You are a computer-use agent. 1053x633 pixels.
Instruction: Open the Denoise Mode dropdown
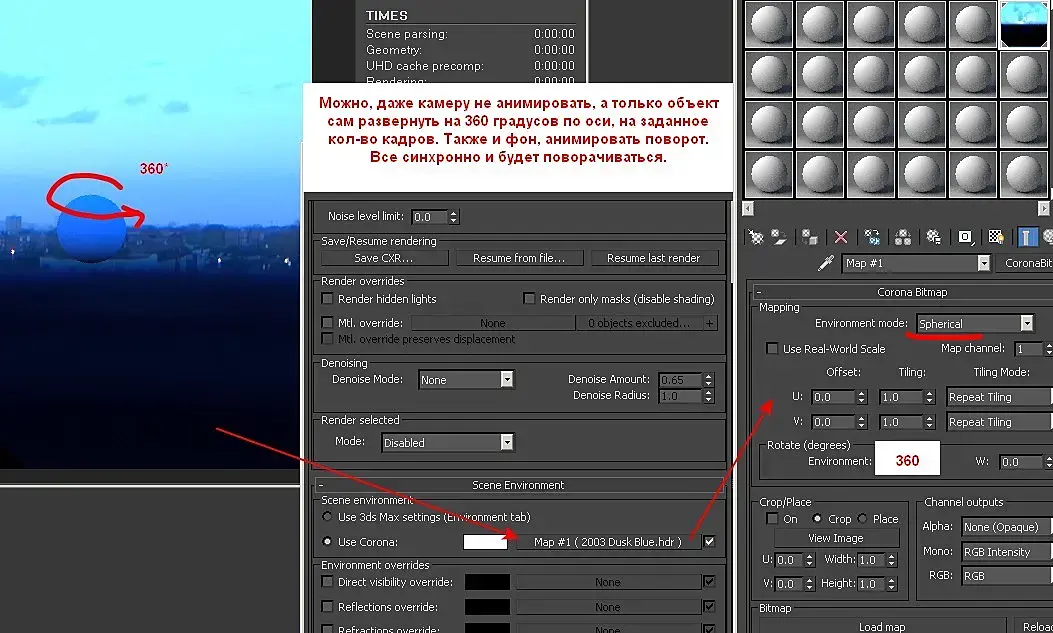pos(466,380)
